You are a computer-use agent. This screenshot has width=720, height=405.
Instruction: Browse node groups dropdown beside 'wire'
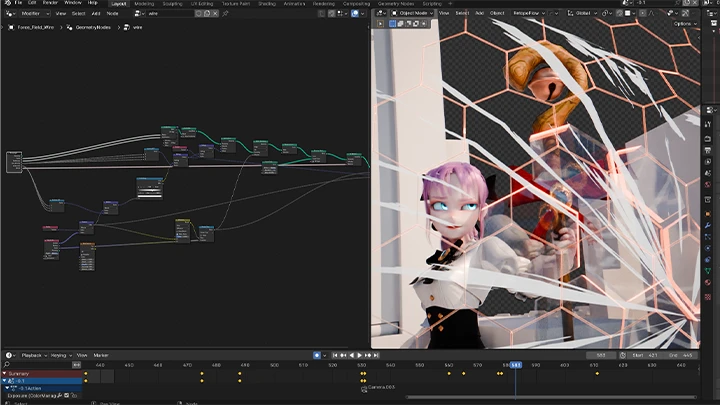139,14
